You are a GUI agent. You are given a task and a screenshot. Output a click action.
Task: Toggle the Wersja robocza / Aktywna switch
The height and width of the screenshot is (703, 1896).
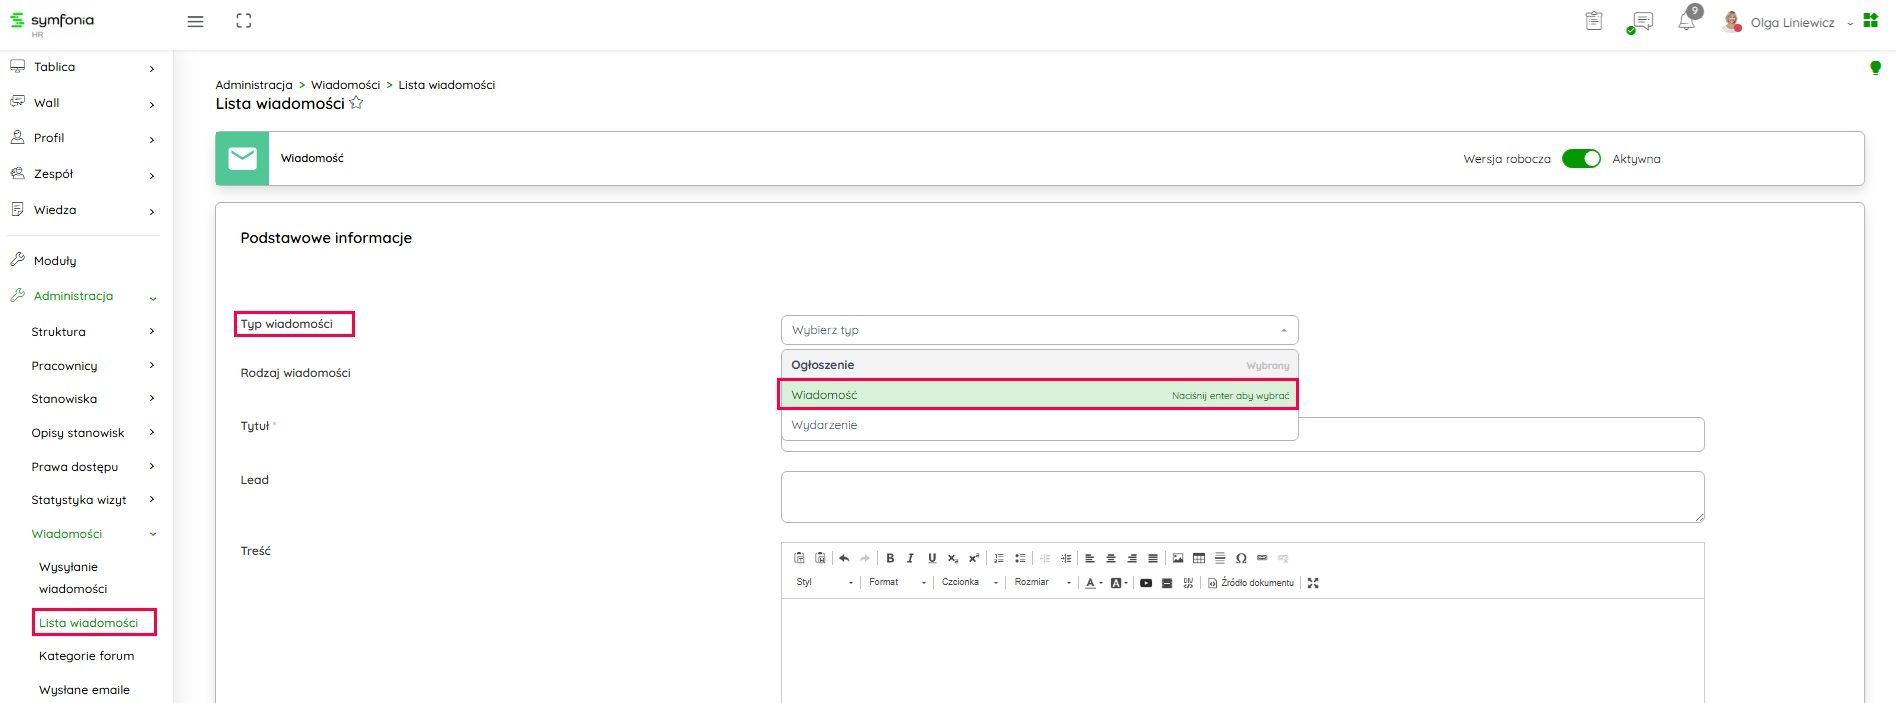(x=1581, y=159)
